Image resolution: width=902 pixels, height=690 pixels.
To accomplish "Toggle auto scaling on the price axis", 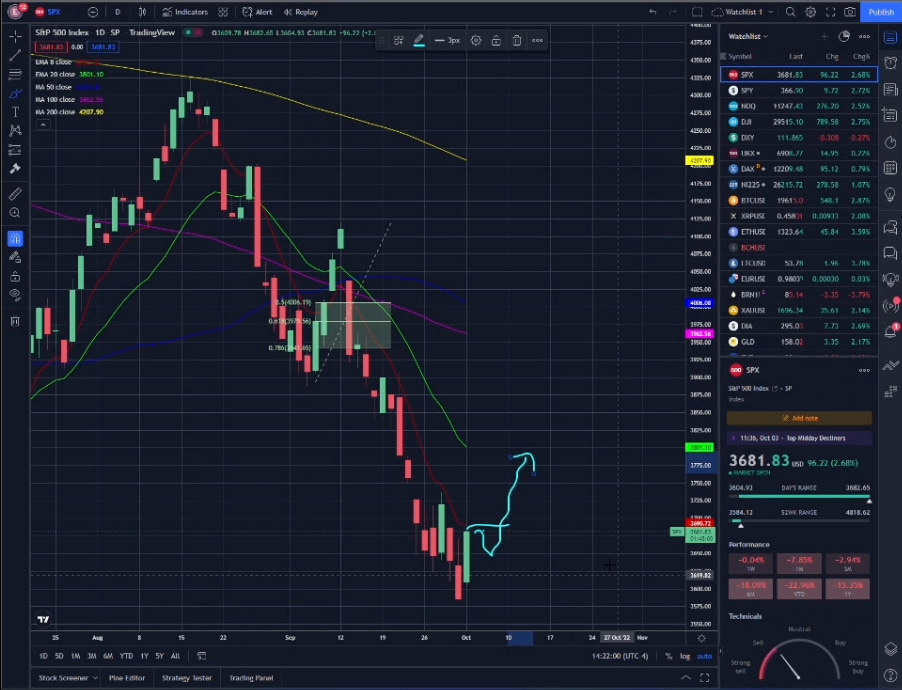I will [x=704, y=657].
